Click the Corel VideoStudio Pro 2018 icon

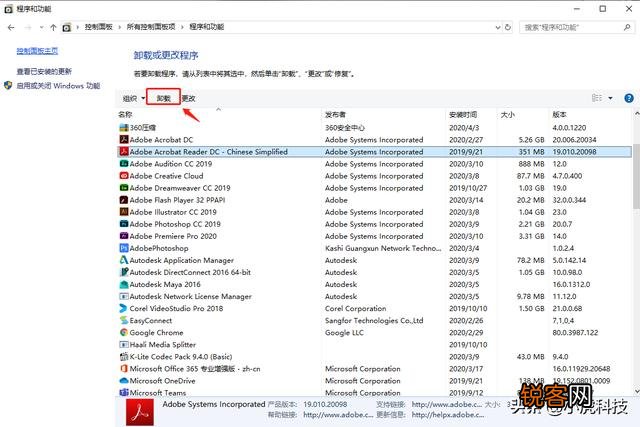pos(124,308)
